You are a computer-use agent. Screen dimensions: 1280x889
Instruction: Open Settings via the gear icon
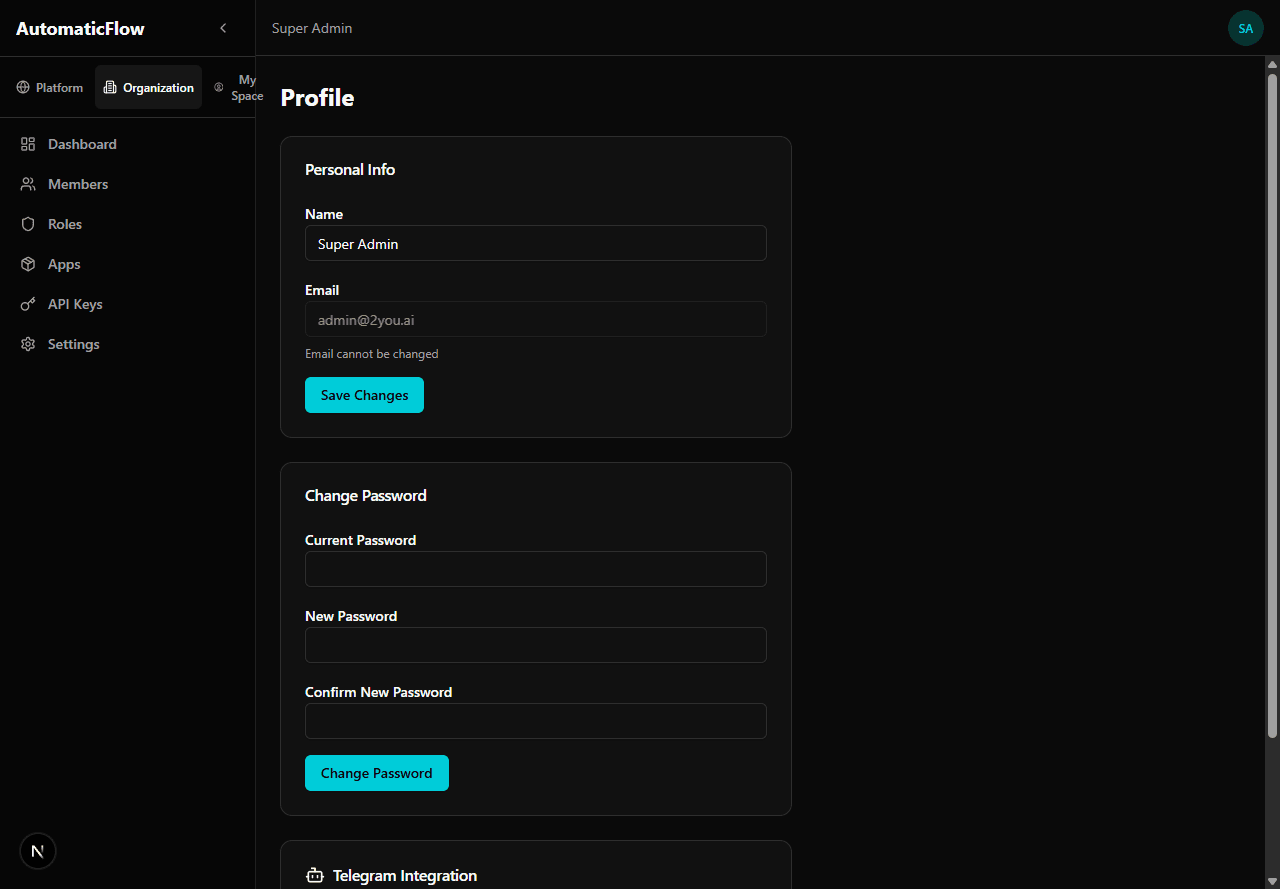coord(29,344)
